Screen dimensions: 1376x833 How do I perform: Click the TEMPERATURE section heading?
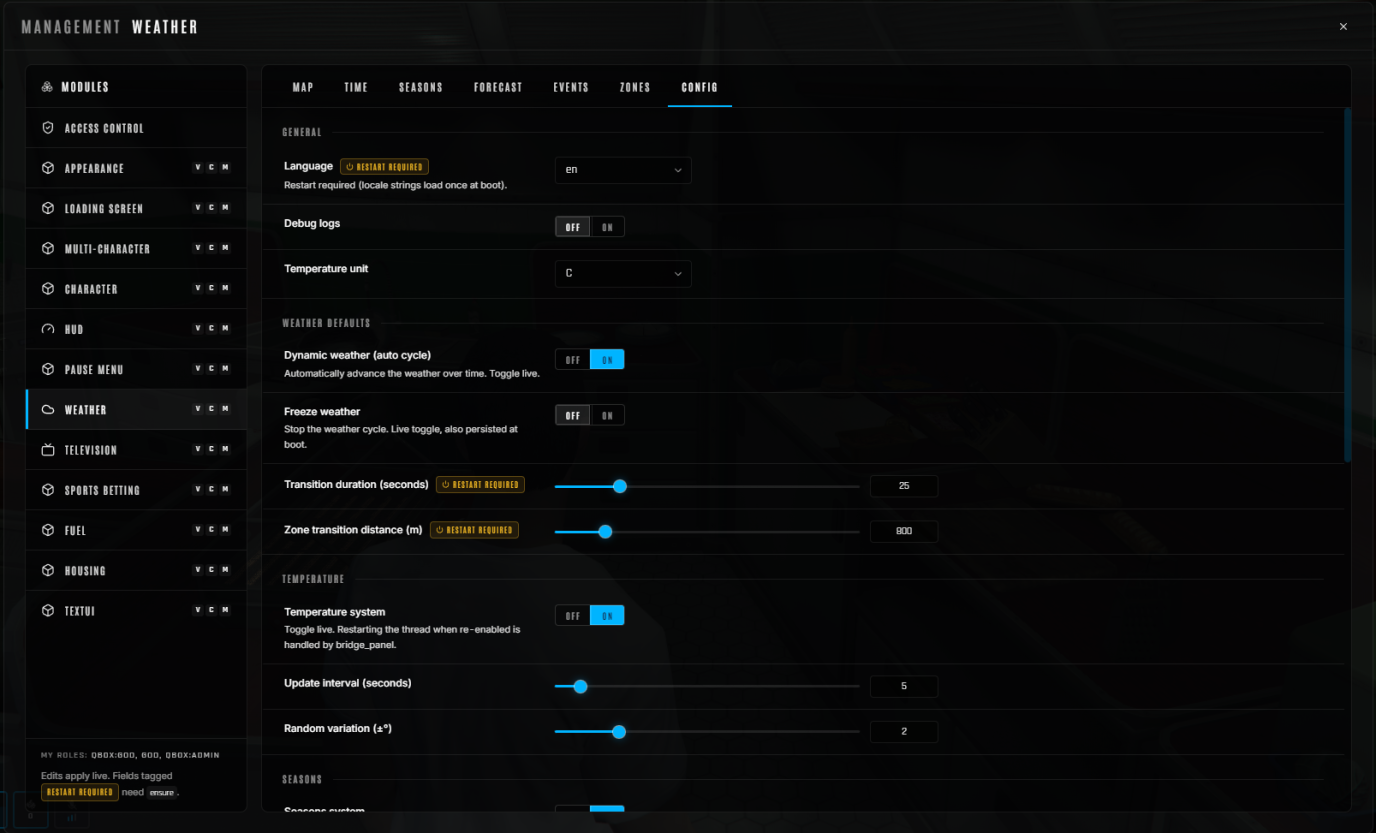[x=313, y=579]
